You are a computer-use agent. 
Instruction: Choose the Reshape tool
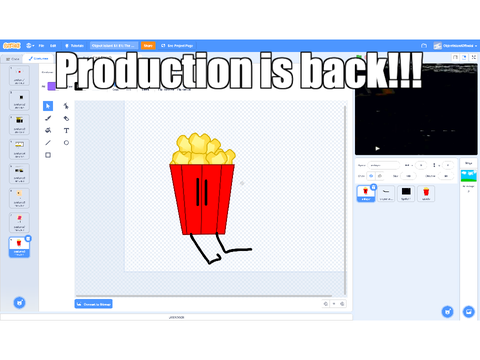[x=66, y=106]
